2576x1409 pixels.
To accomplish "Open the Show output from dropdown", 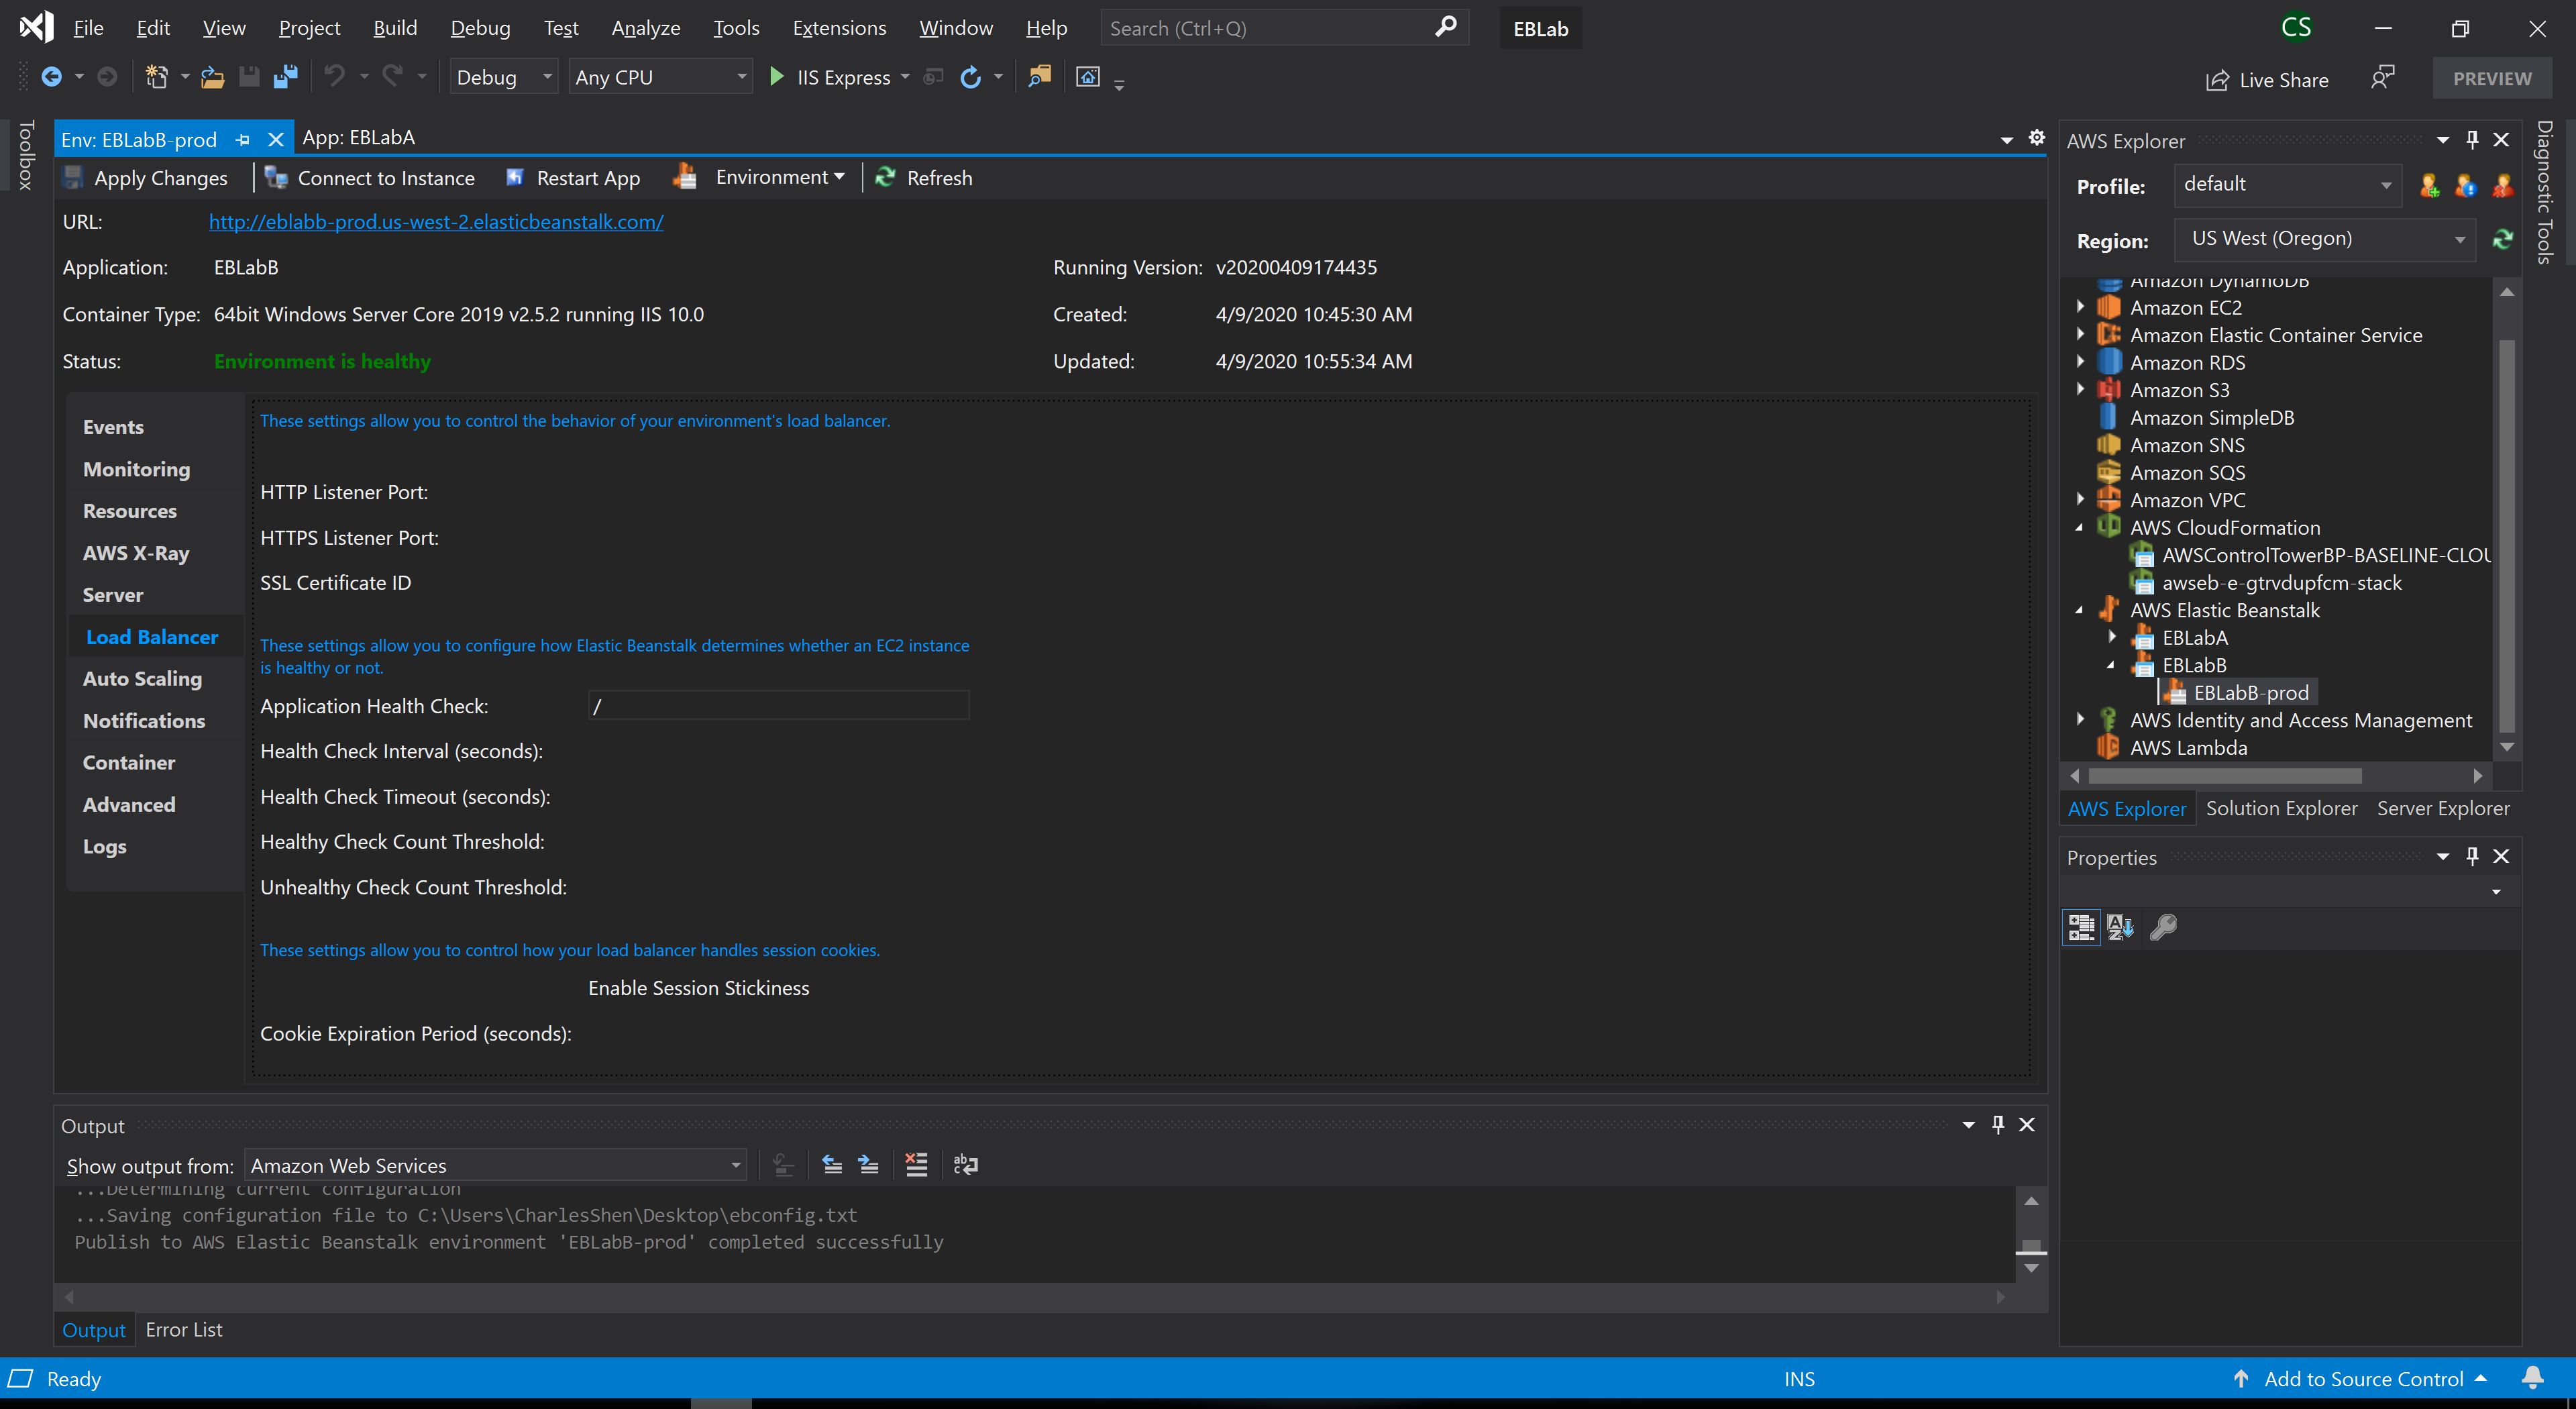I will (x=495, y=1165).
